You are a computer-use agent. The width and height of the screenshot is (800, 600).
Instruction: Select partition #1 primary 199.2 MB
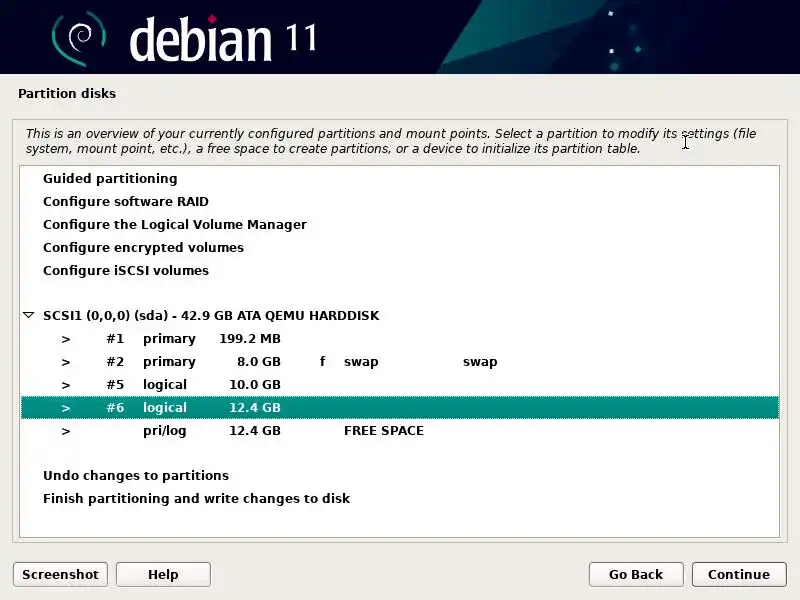(400, 339)
